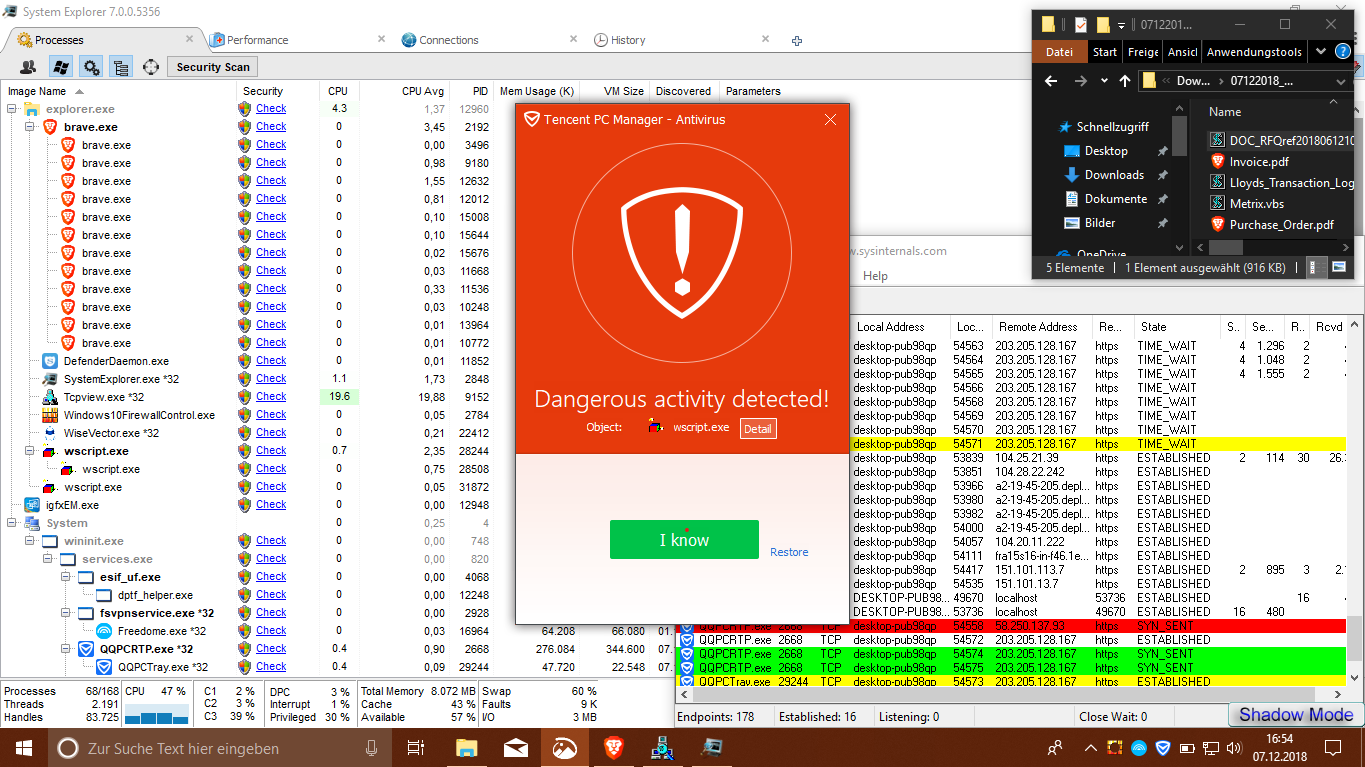
Task: Click the Restore link in antivirus popup
Action: (789, 552)
